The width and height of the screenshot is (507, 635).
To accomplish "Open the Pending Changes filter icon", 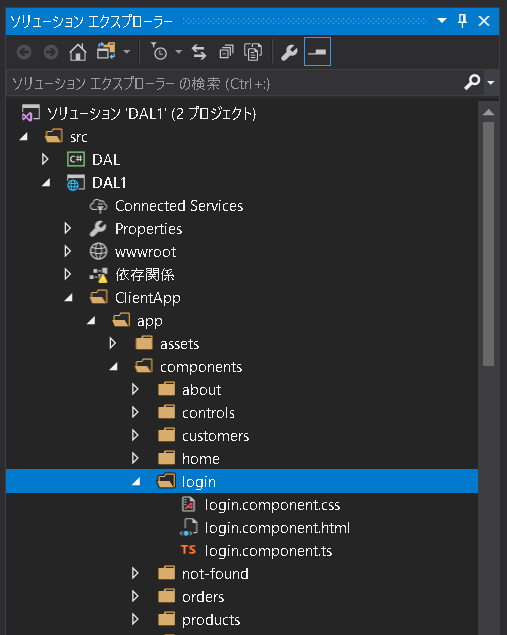I will click(x=160, y=52).
